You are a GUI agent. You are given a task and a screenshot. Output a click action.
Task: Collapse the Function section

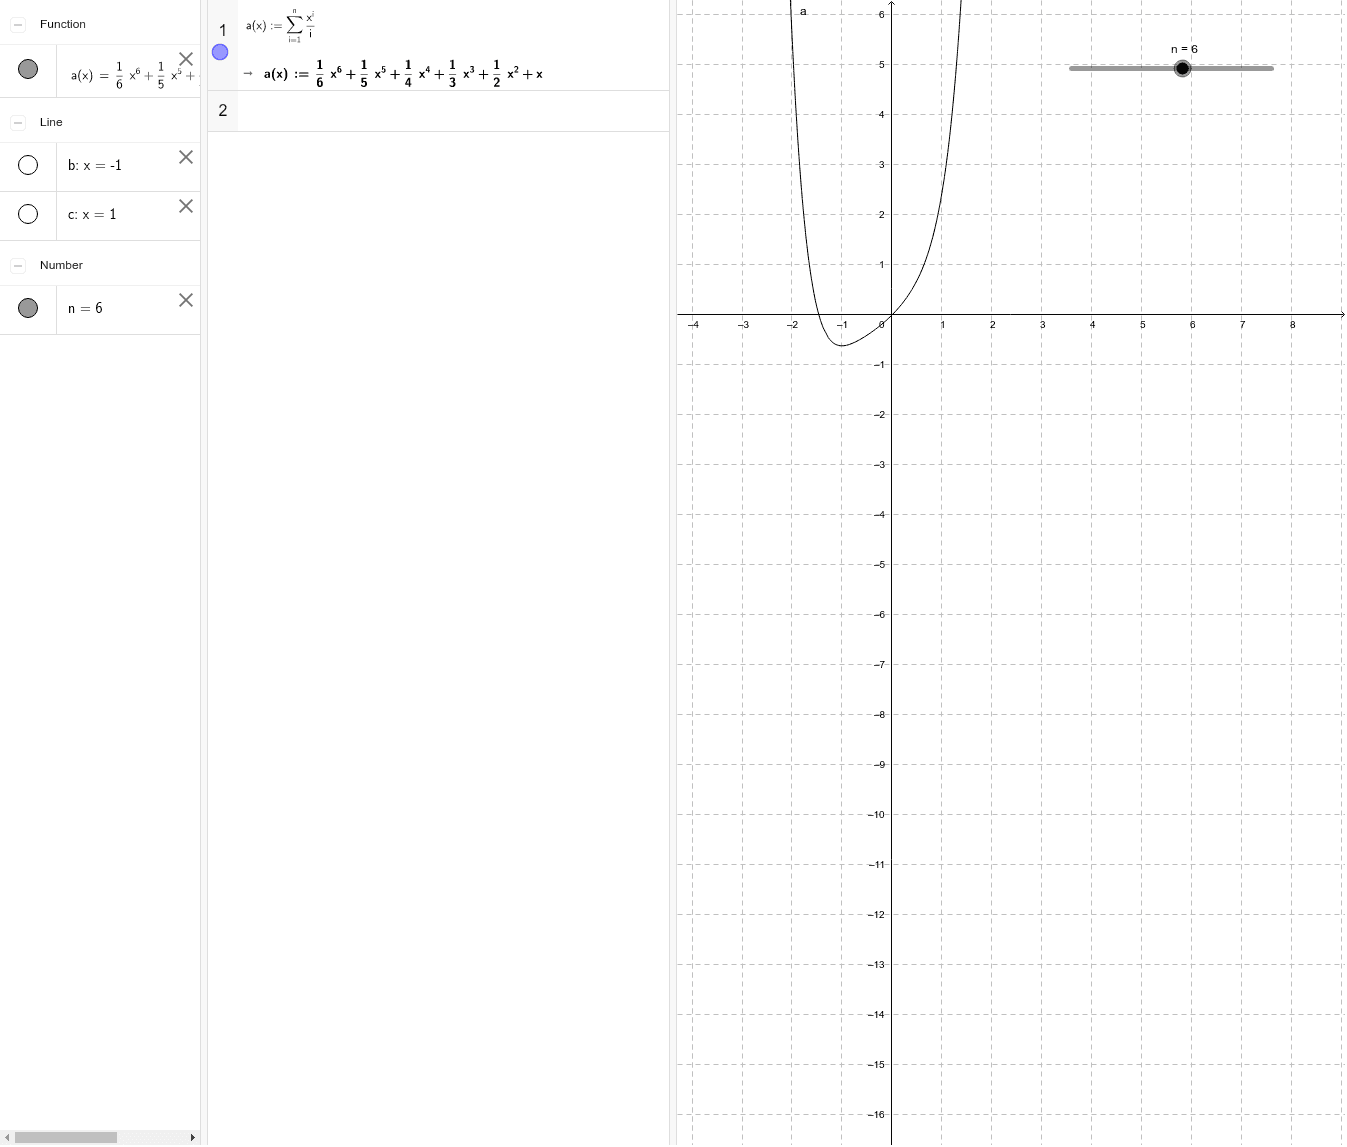(18, 23)
